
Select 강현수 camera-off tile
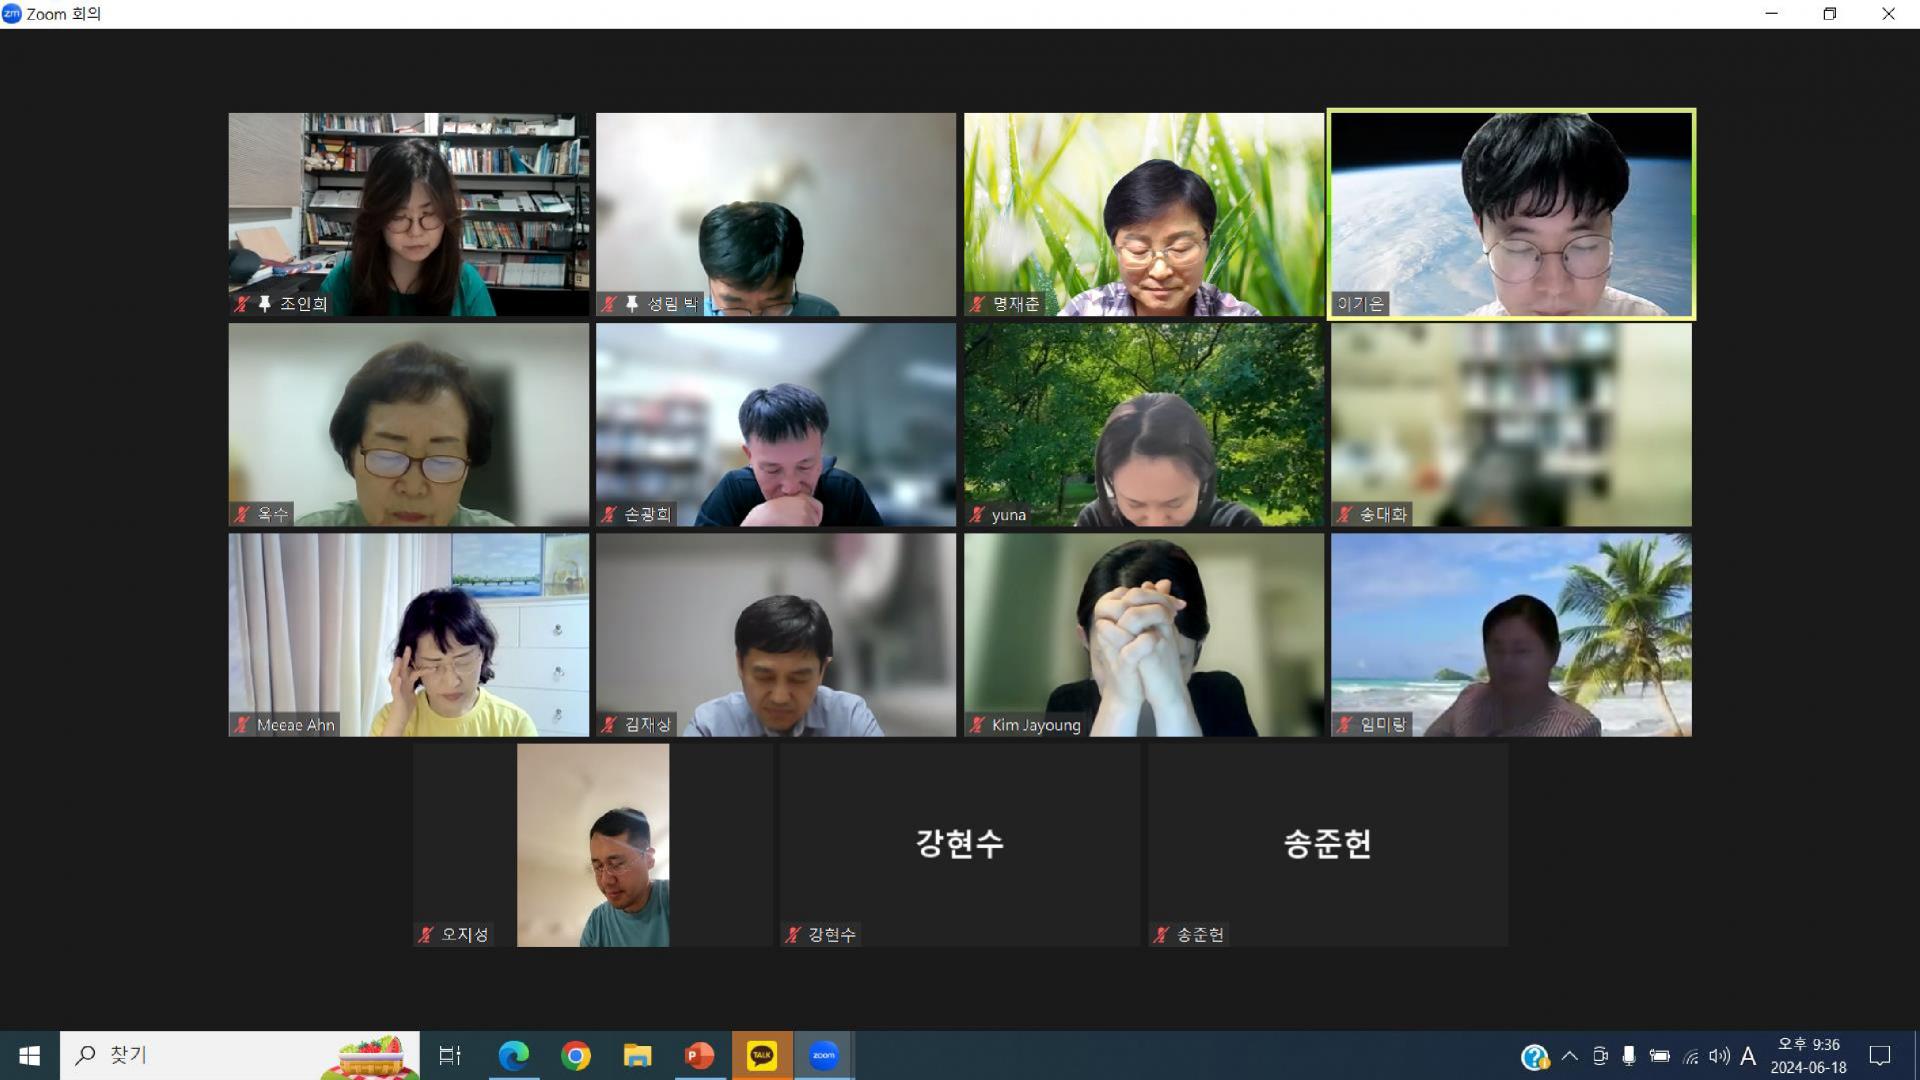(x=960, y=845)
